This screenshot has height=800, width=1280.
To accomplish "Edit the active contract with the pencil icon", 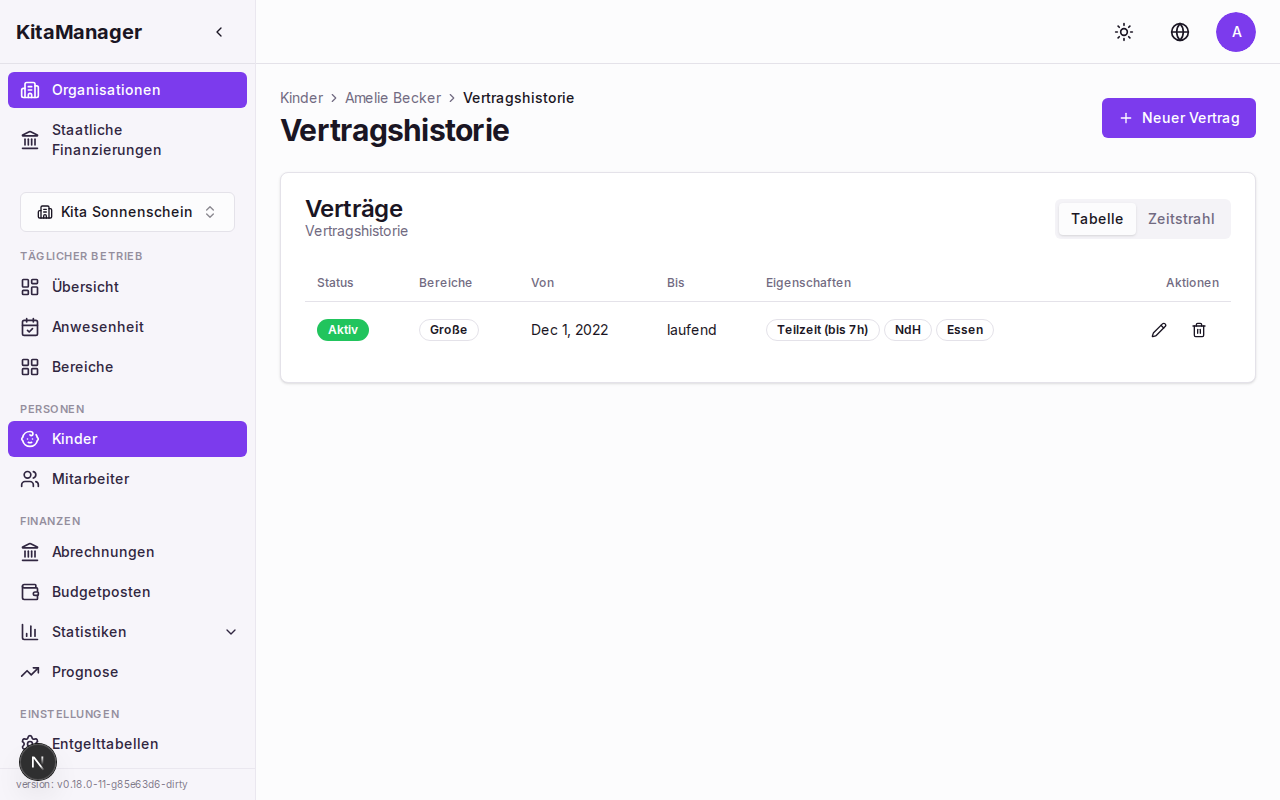I will (1159, 329).
